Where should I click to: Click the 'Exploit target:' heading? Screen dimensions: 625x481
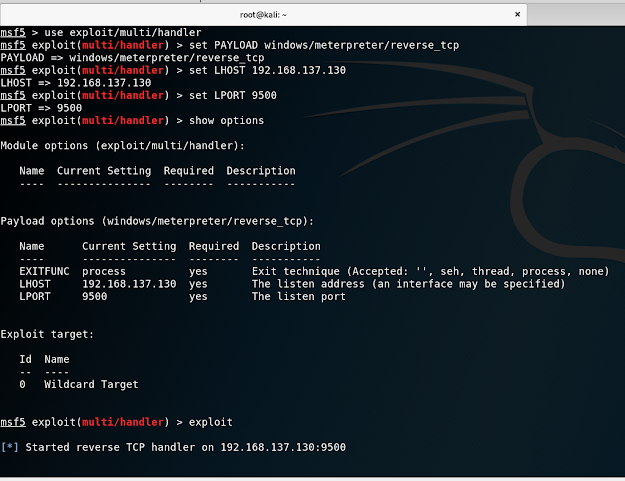47,334
